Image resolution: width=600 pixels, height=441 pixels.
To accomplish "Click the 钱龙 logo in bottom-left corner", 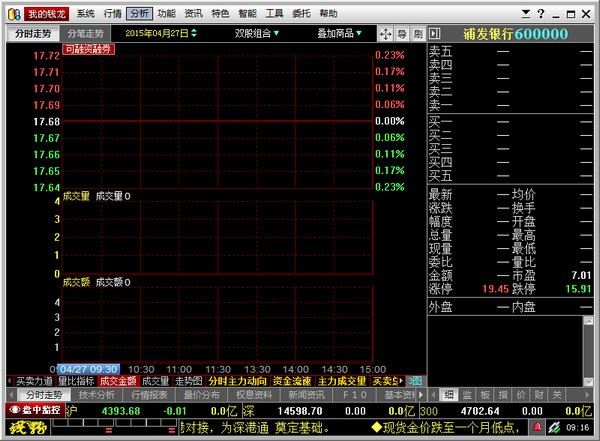I will click(22, 429).
